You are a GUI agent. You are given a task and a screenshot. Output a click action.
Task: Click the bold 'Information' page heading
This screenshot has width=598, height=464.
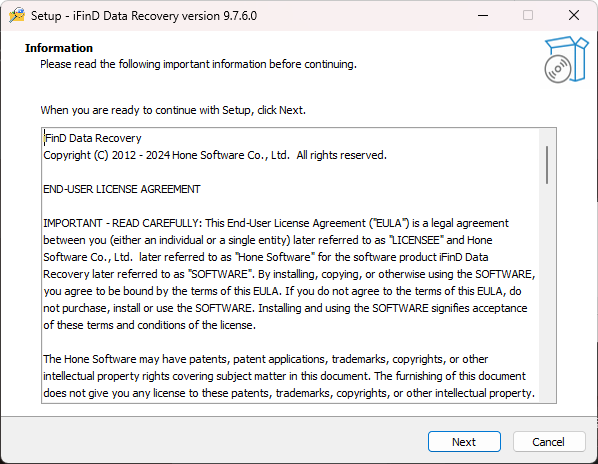[x=59, y=48]
